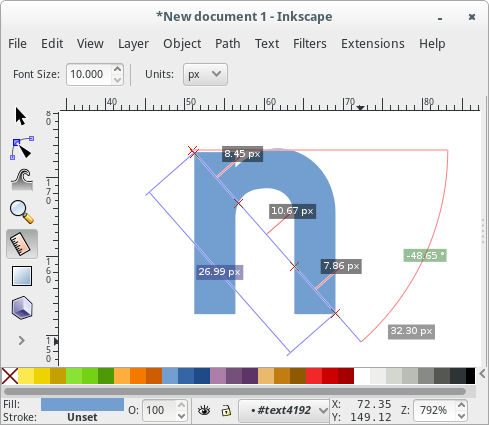The width and height of the screenshot is (489, 425).
Task: Decrease the opacity value
Action: 181,416
